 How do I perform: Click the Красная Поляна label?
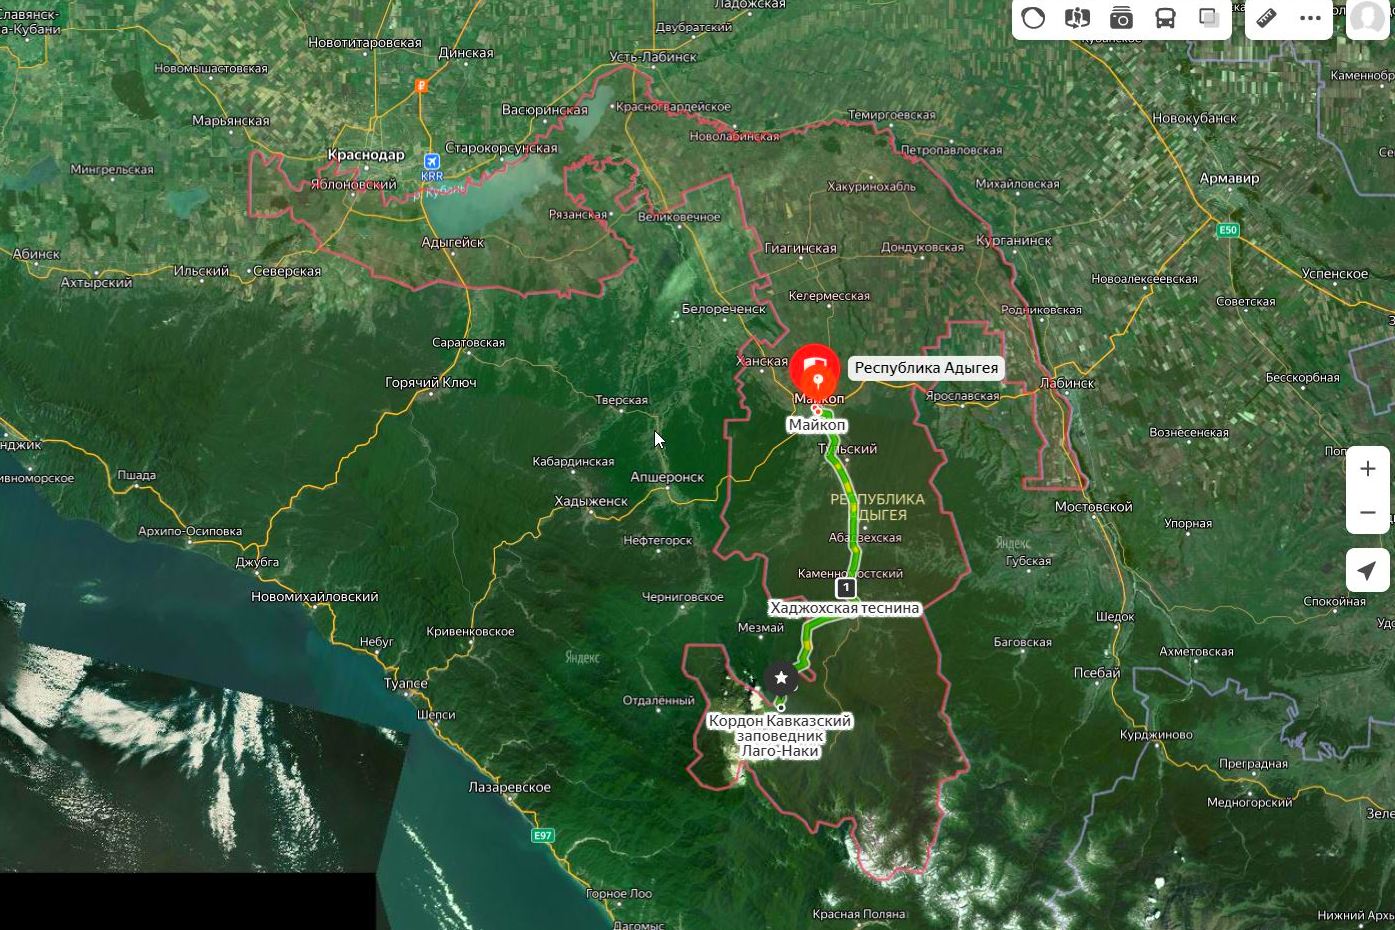click(859, 914)
